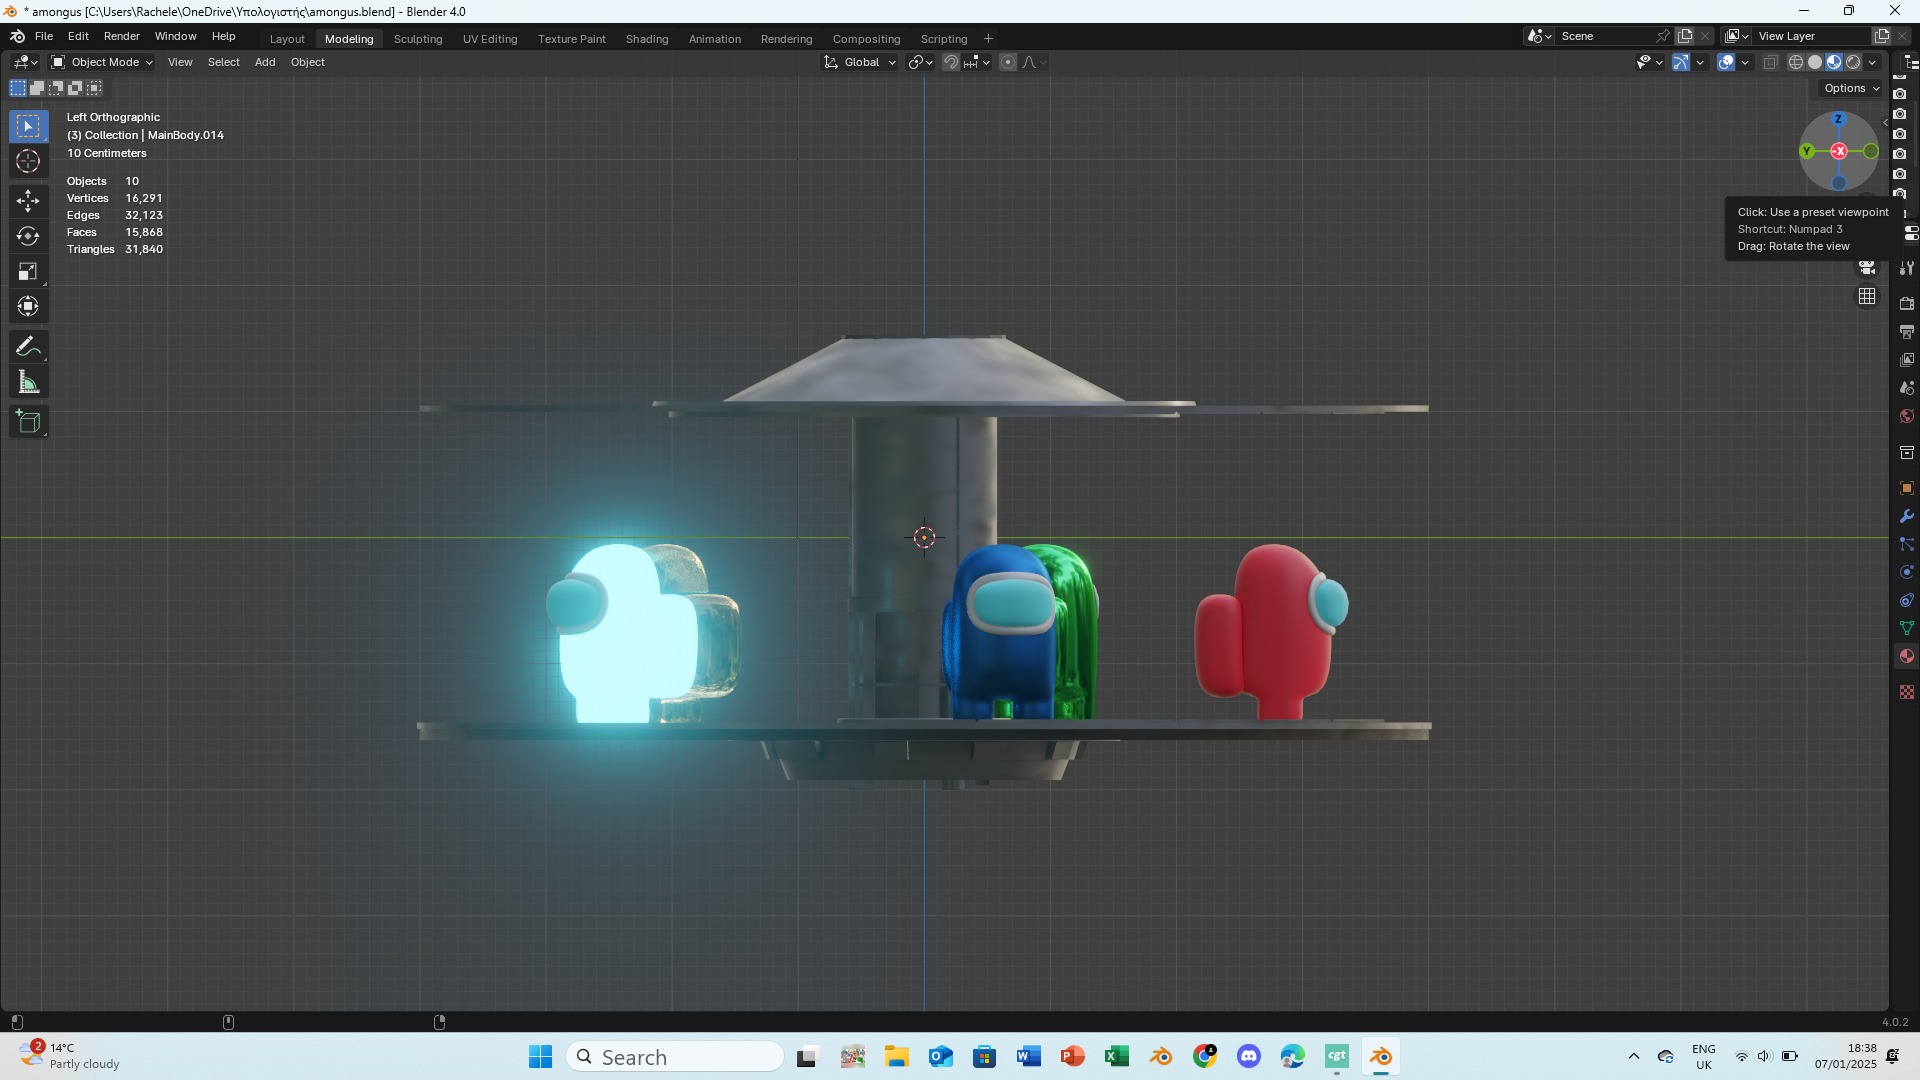Open the Physics properties tab
The width and height of the screenshot is (1920, 1080).
pyautogui.click(x=1907, y=572)
